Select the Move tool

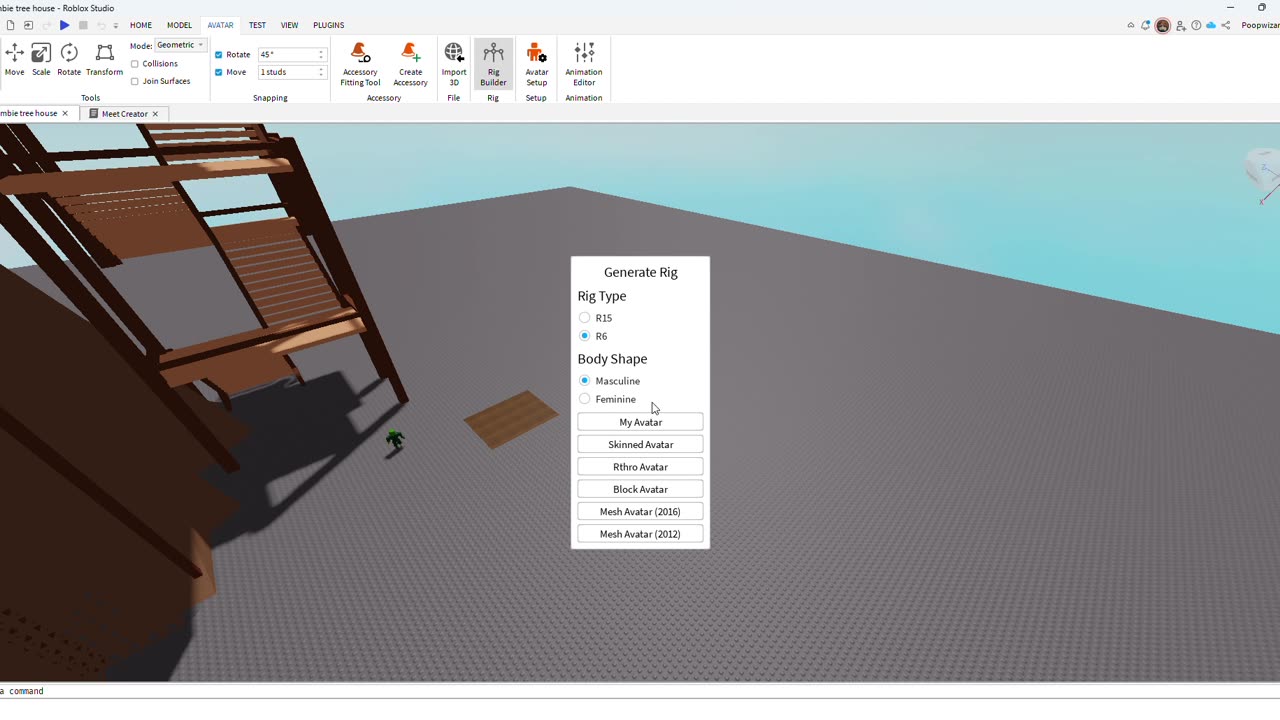click(x=14, y=60)
